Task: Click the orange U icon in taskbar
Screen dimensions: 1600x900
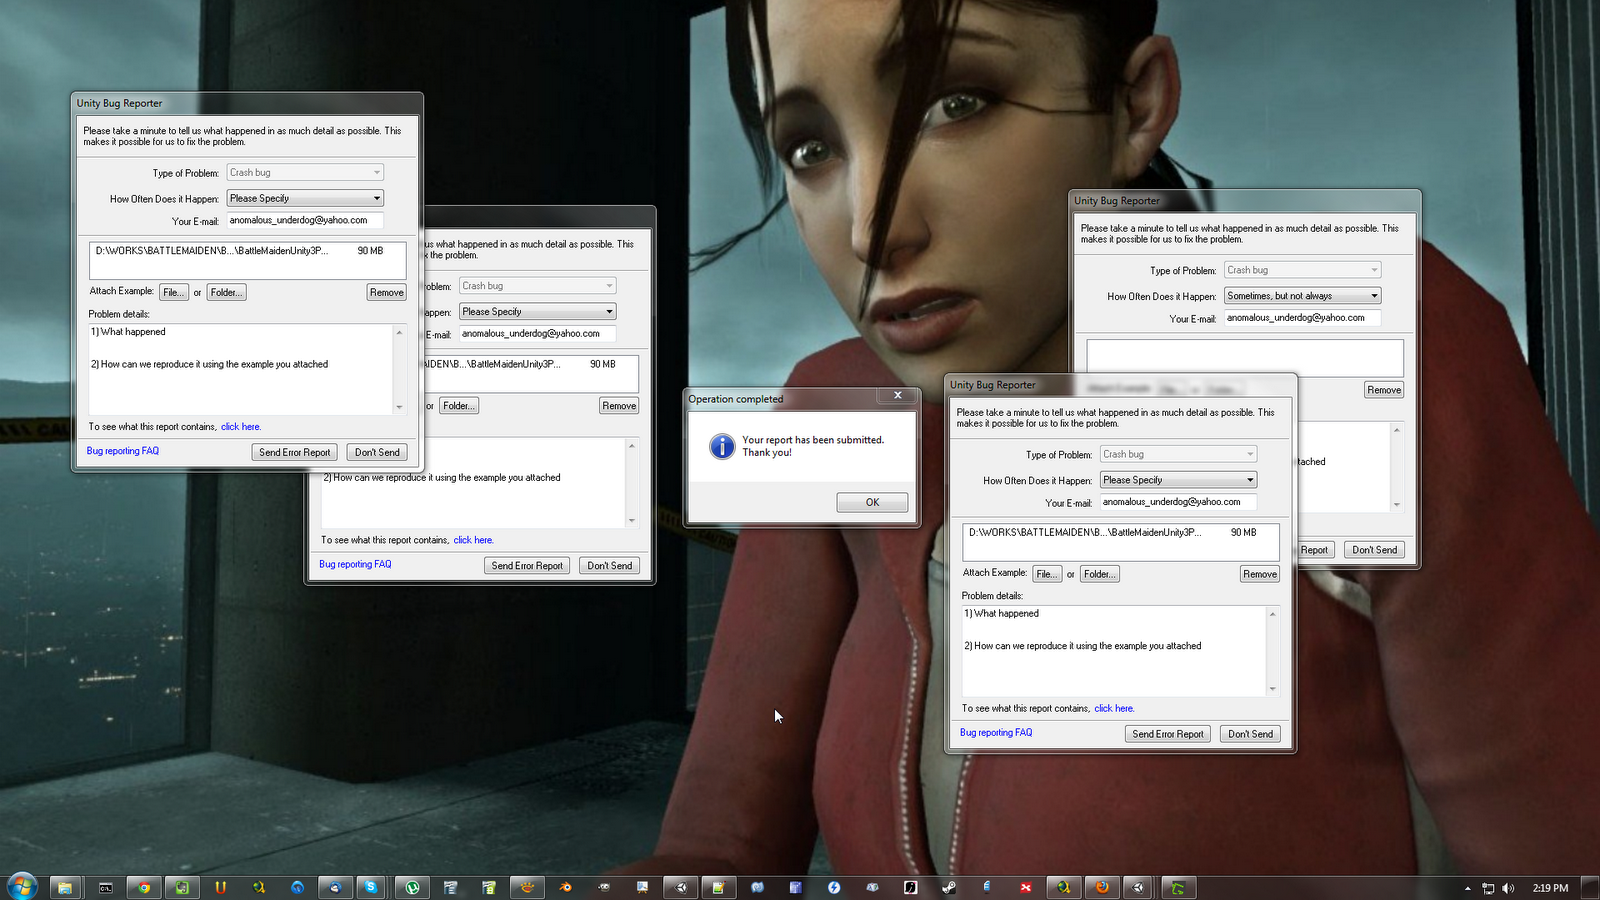Action: pyautogui.click(x=221, y=887)
